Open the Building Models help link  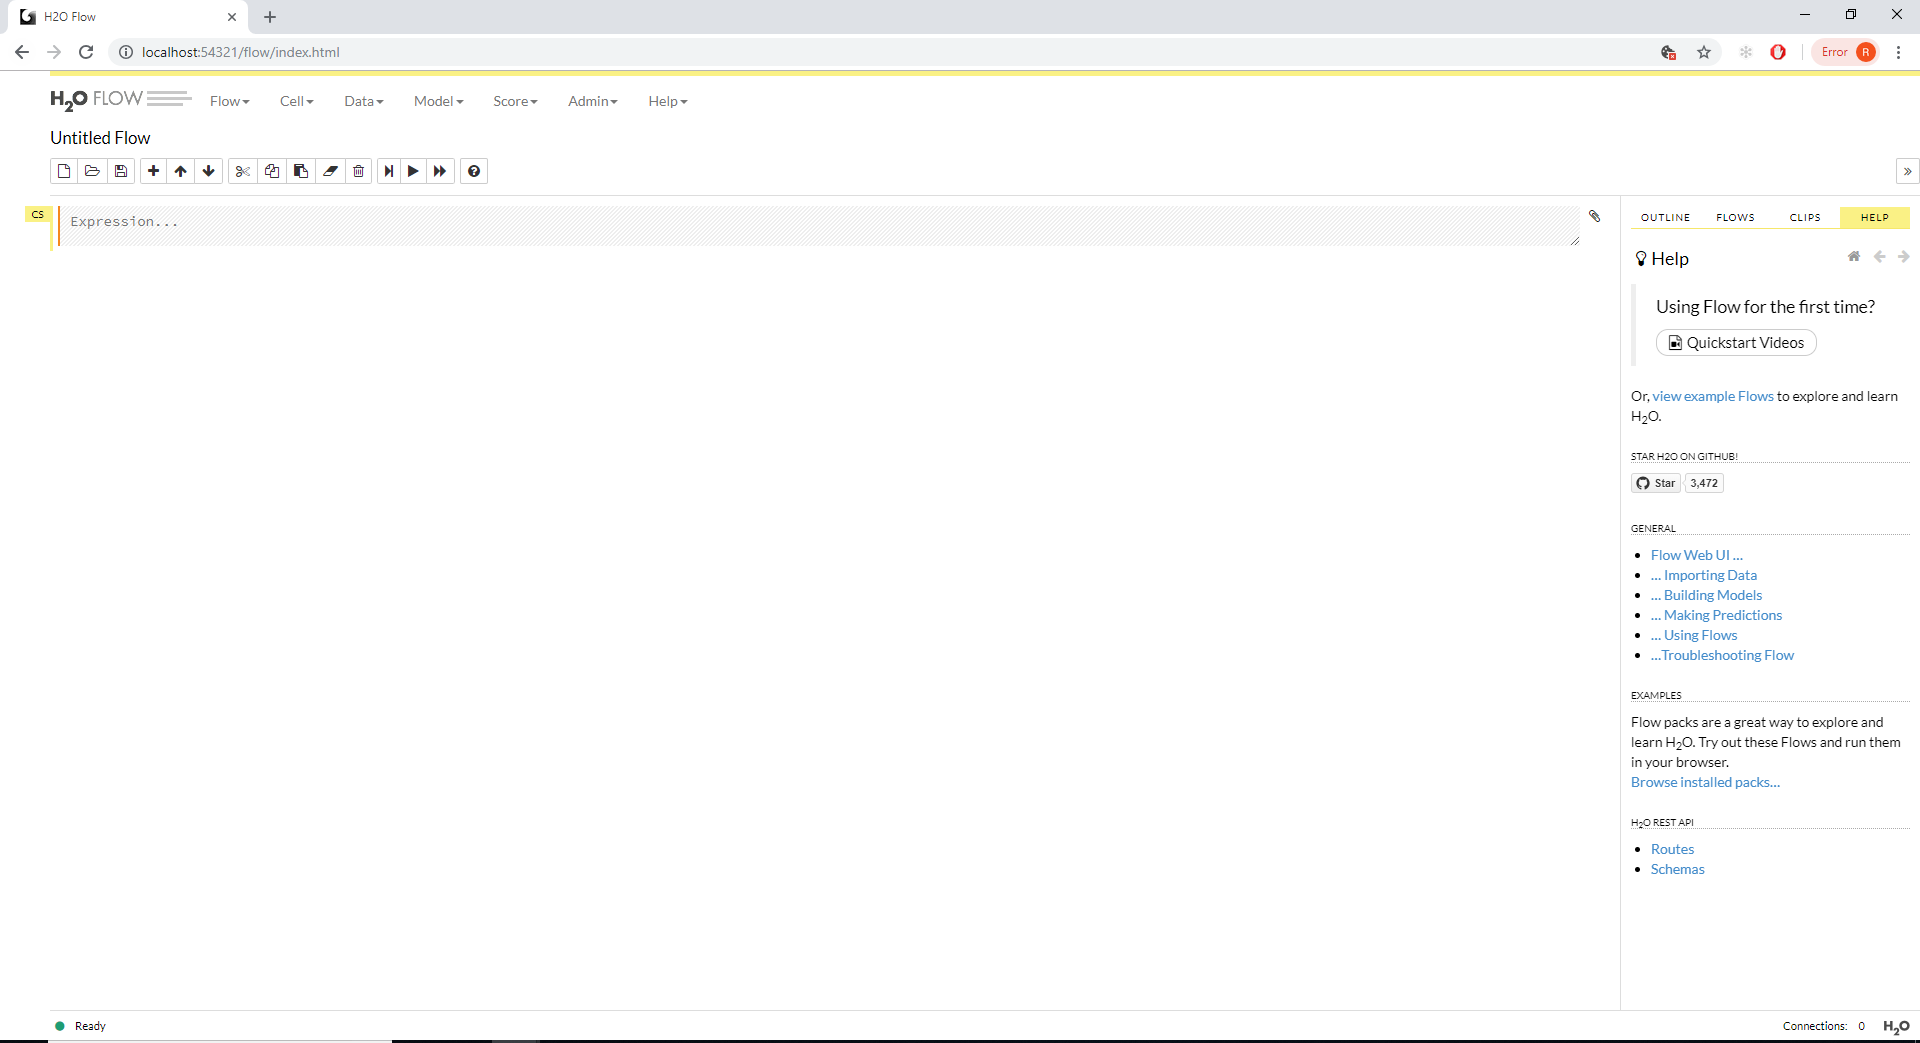click(1707, 595)
